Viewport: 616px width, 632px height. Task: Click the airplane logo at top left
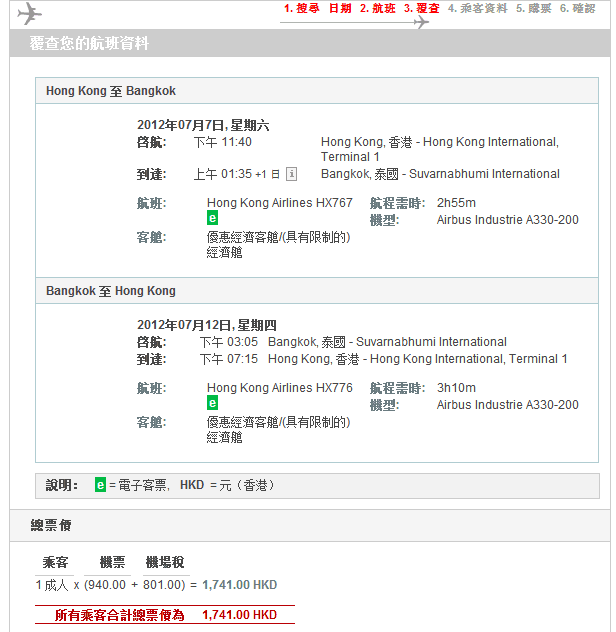(30, 14)
